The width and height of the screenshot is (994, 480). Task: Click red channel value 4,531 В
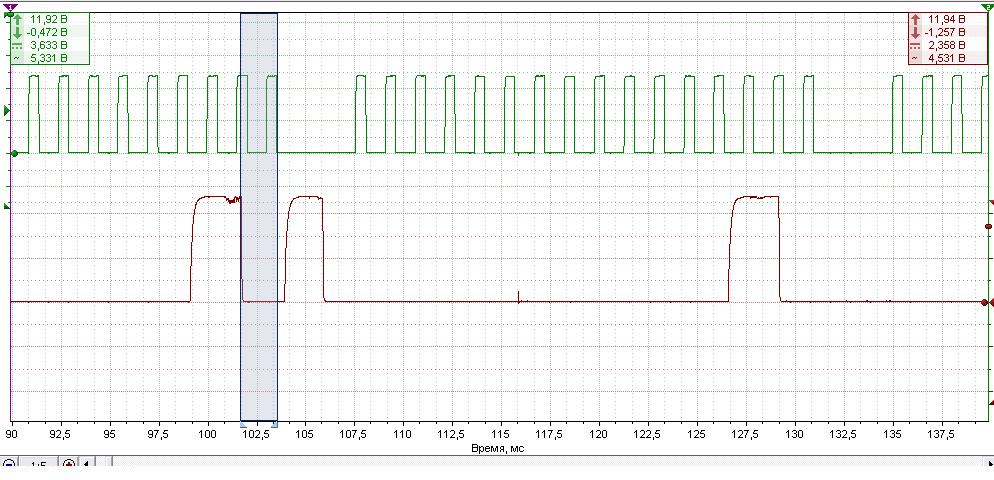946,58
